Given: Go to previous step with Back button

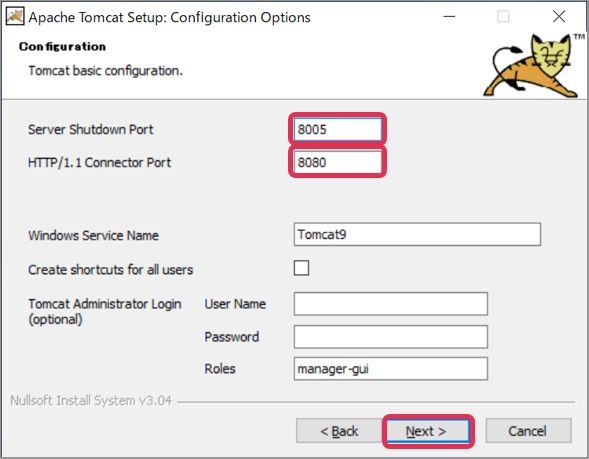Looking at the screenshot, I should point(339,431).
